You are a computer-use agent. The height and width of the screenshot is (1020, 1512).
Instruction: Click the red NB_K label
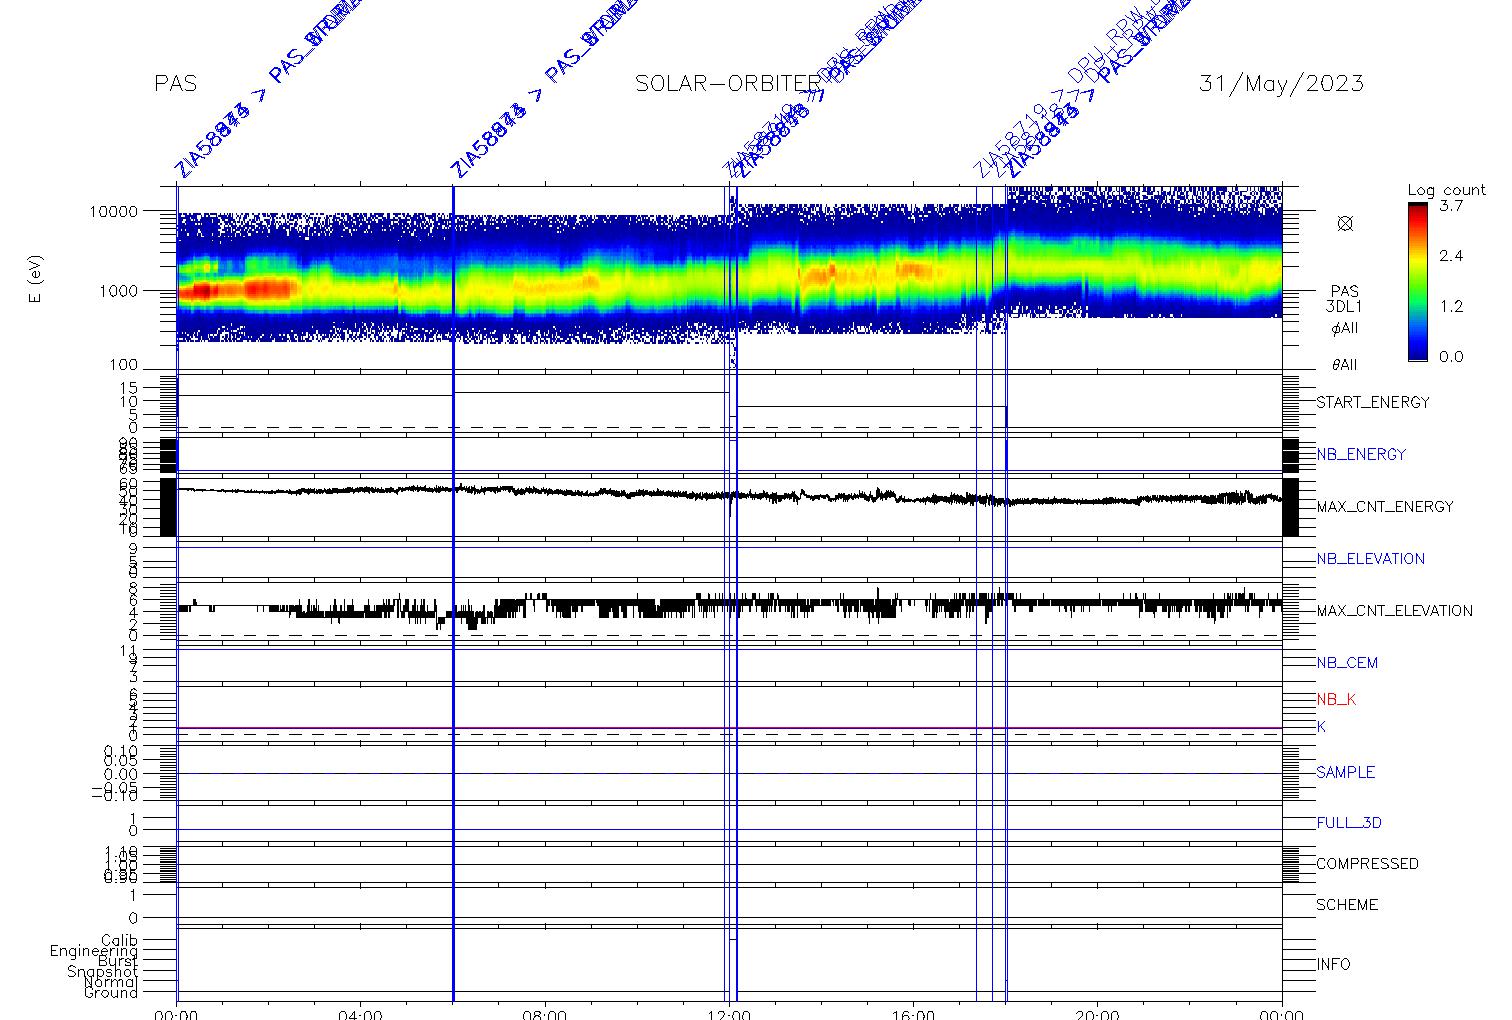(1336, 700)
